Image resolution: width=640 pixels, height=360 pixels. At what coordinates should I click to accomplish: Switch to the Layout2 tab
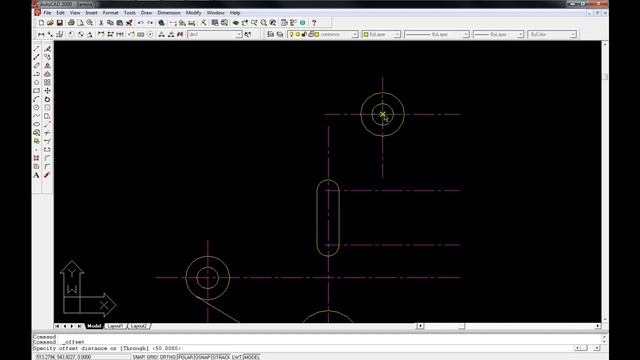click(139, 326)
